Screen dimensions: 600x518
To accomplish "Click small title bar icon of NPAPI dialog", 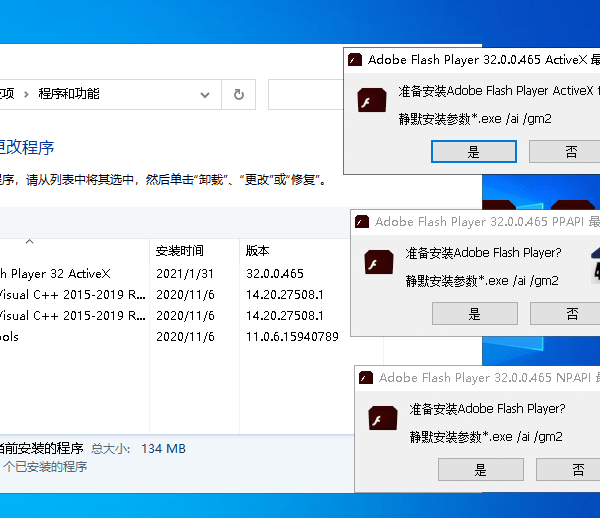I will click(x=366, y=378).
